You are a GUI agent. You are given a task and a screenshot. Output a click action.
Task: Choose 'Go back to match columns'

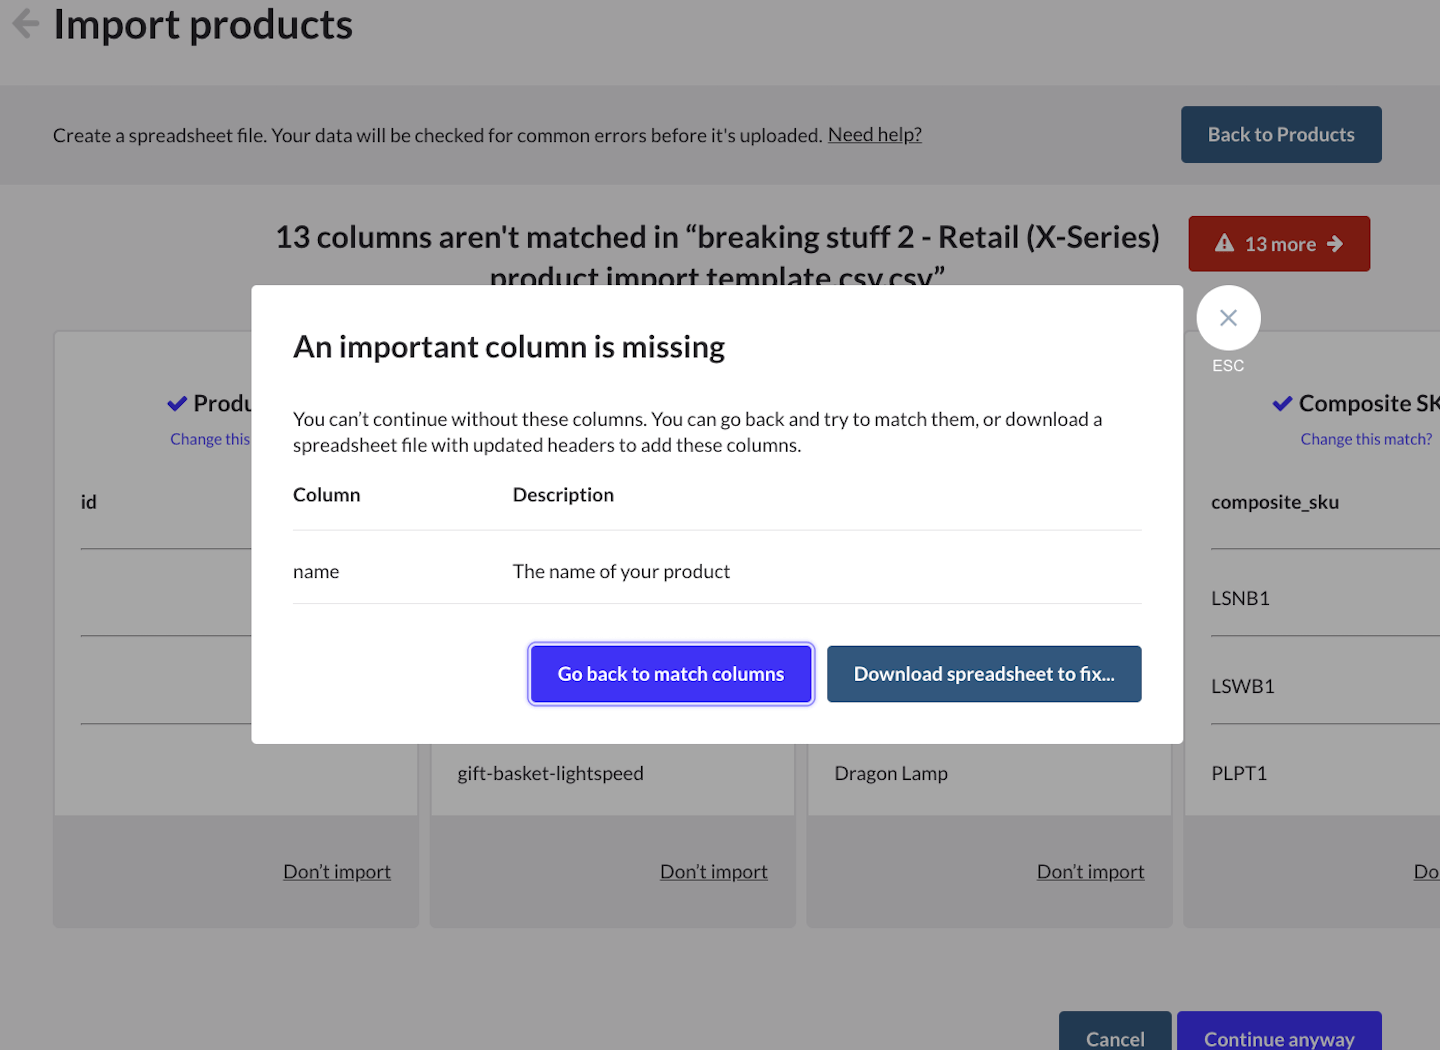[670, 674]
